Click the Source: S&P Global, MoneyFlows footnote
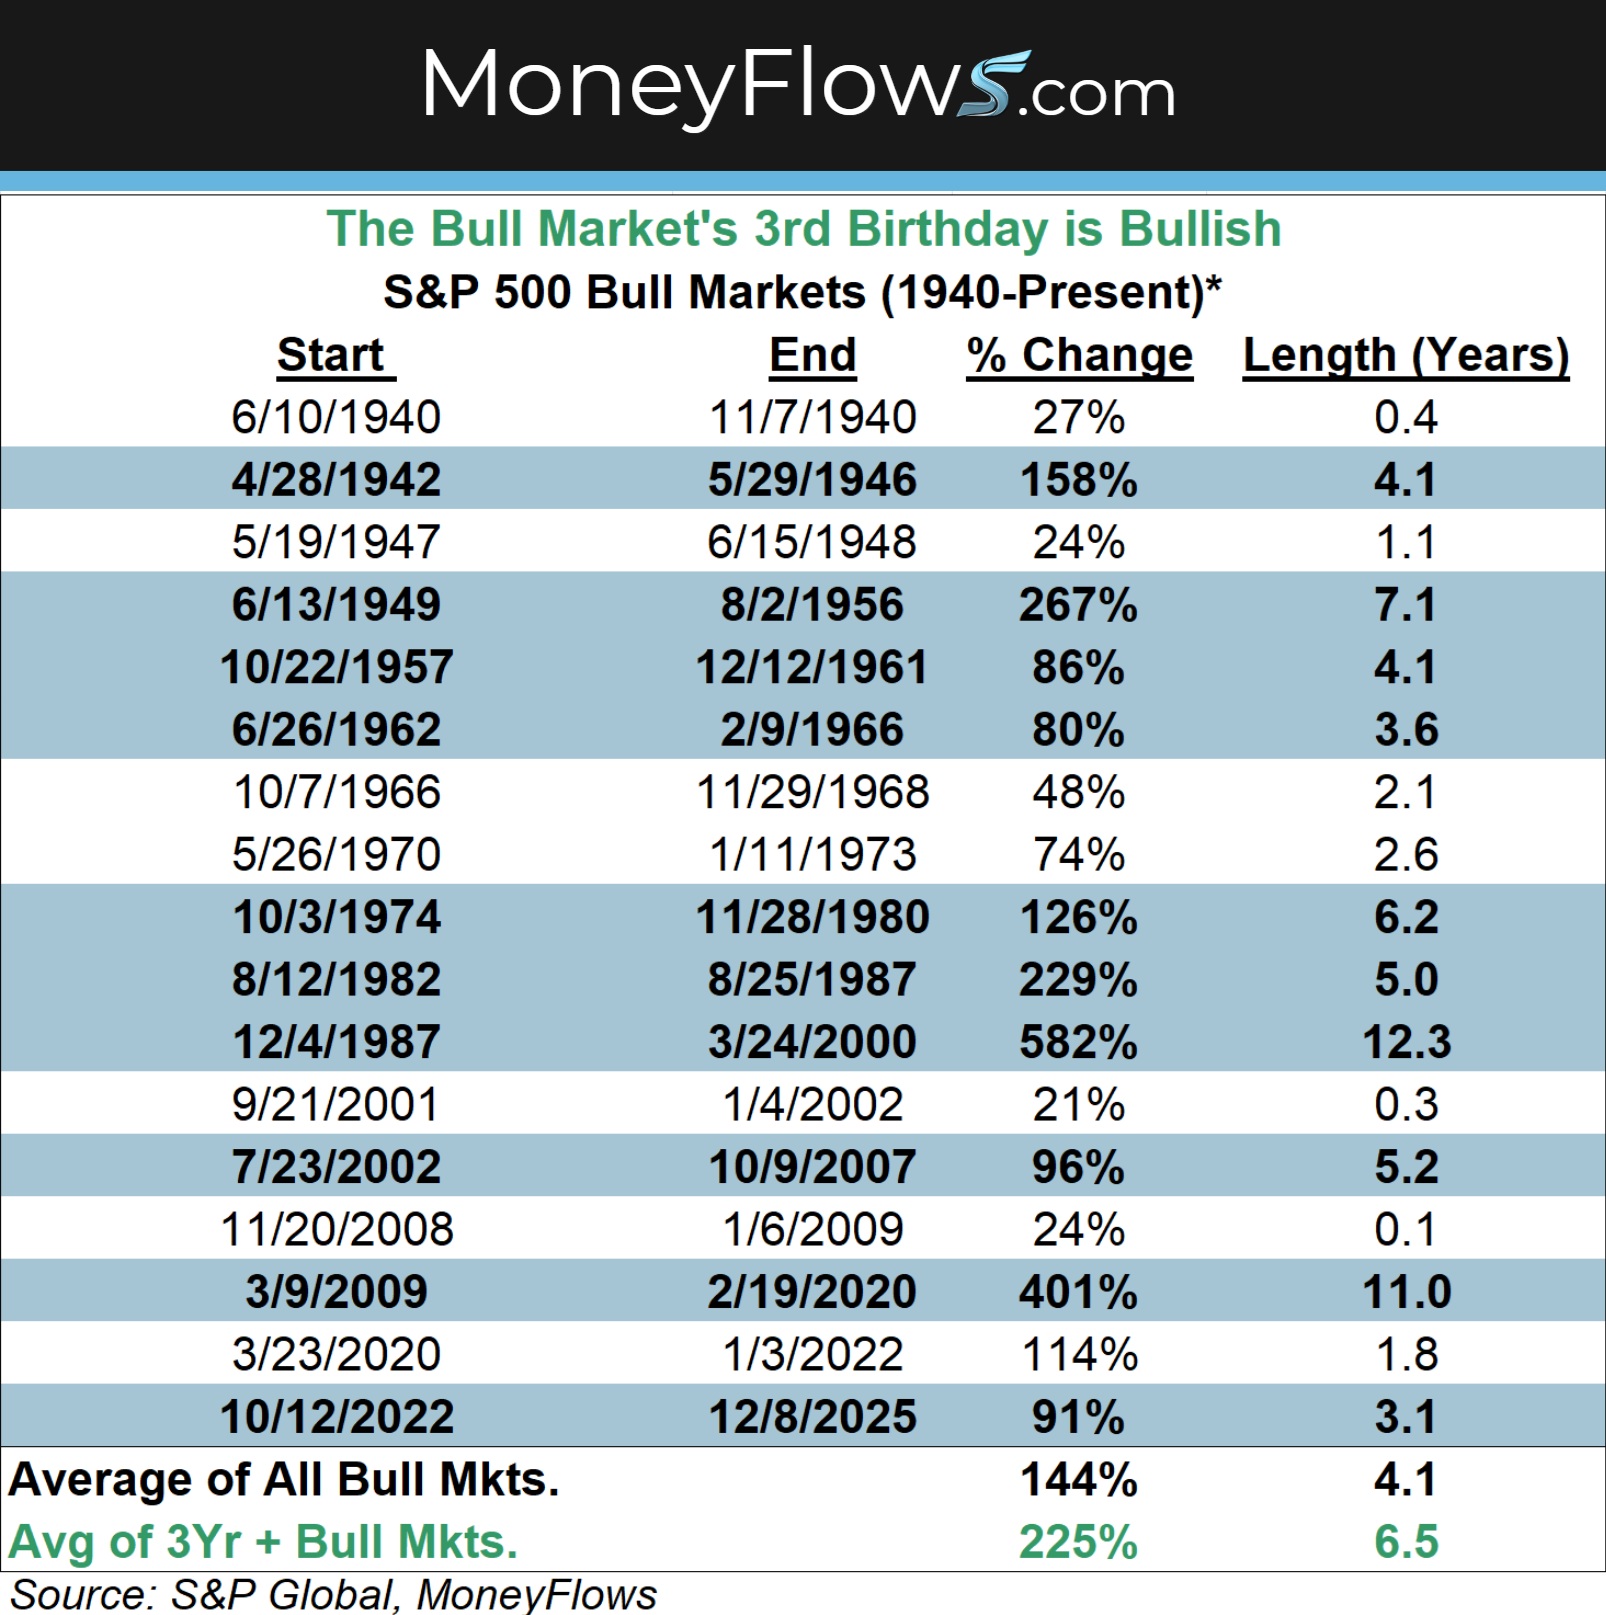This screenshot has width=1606, height=1615. point(334,1595)
